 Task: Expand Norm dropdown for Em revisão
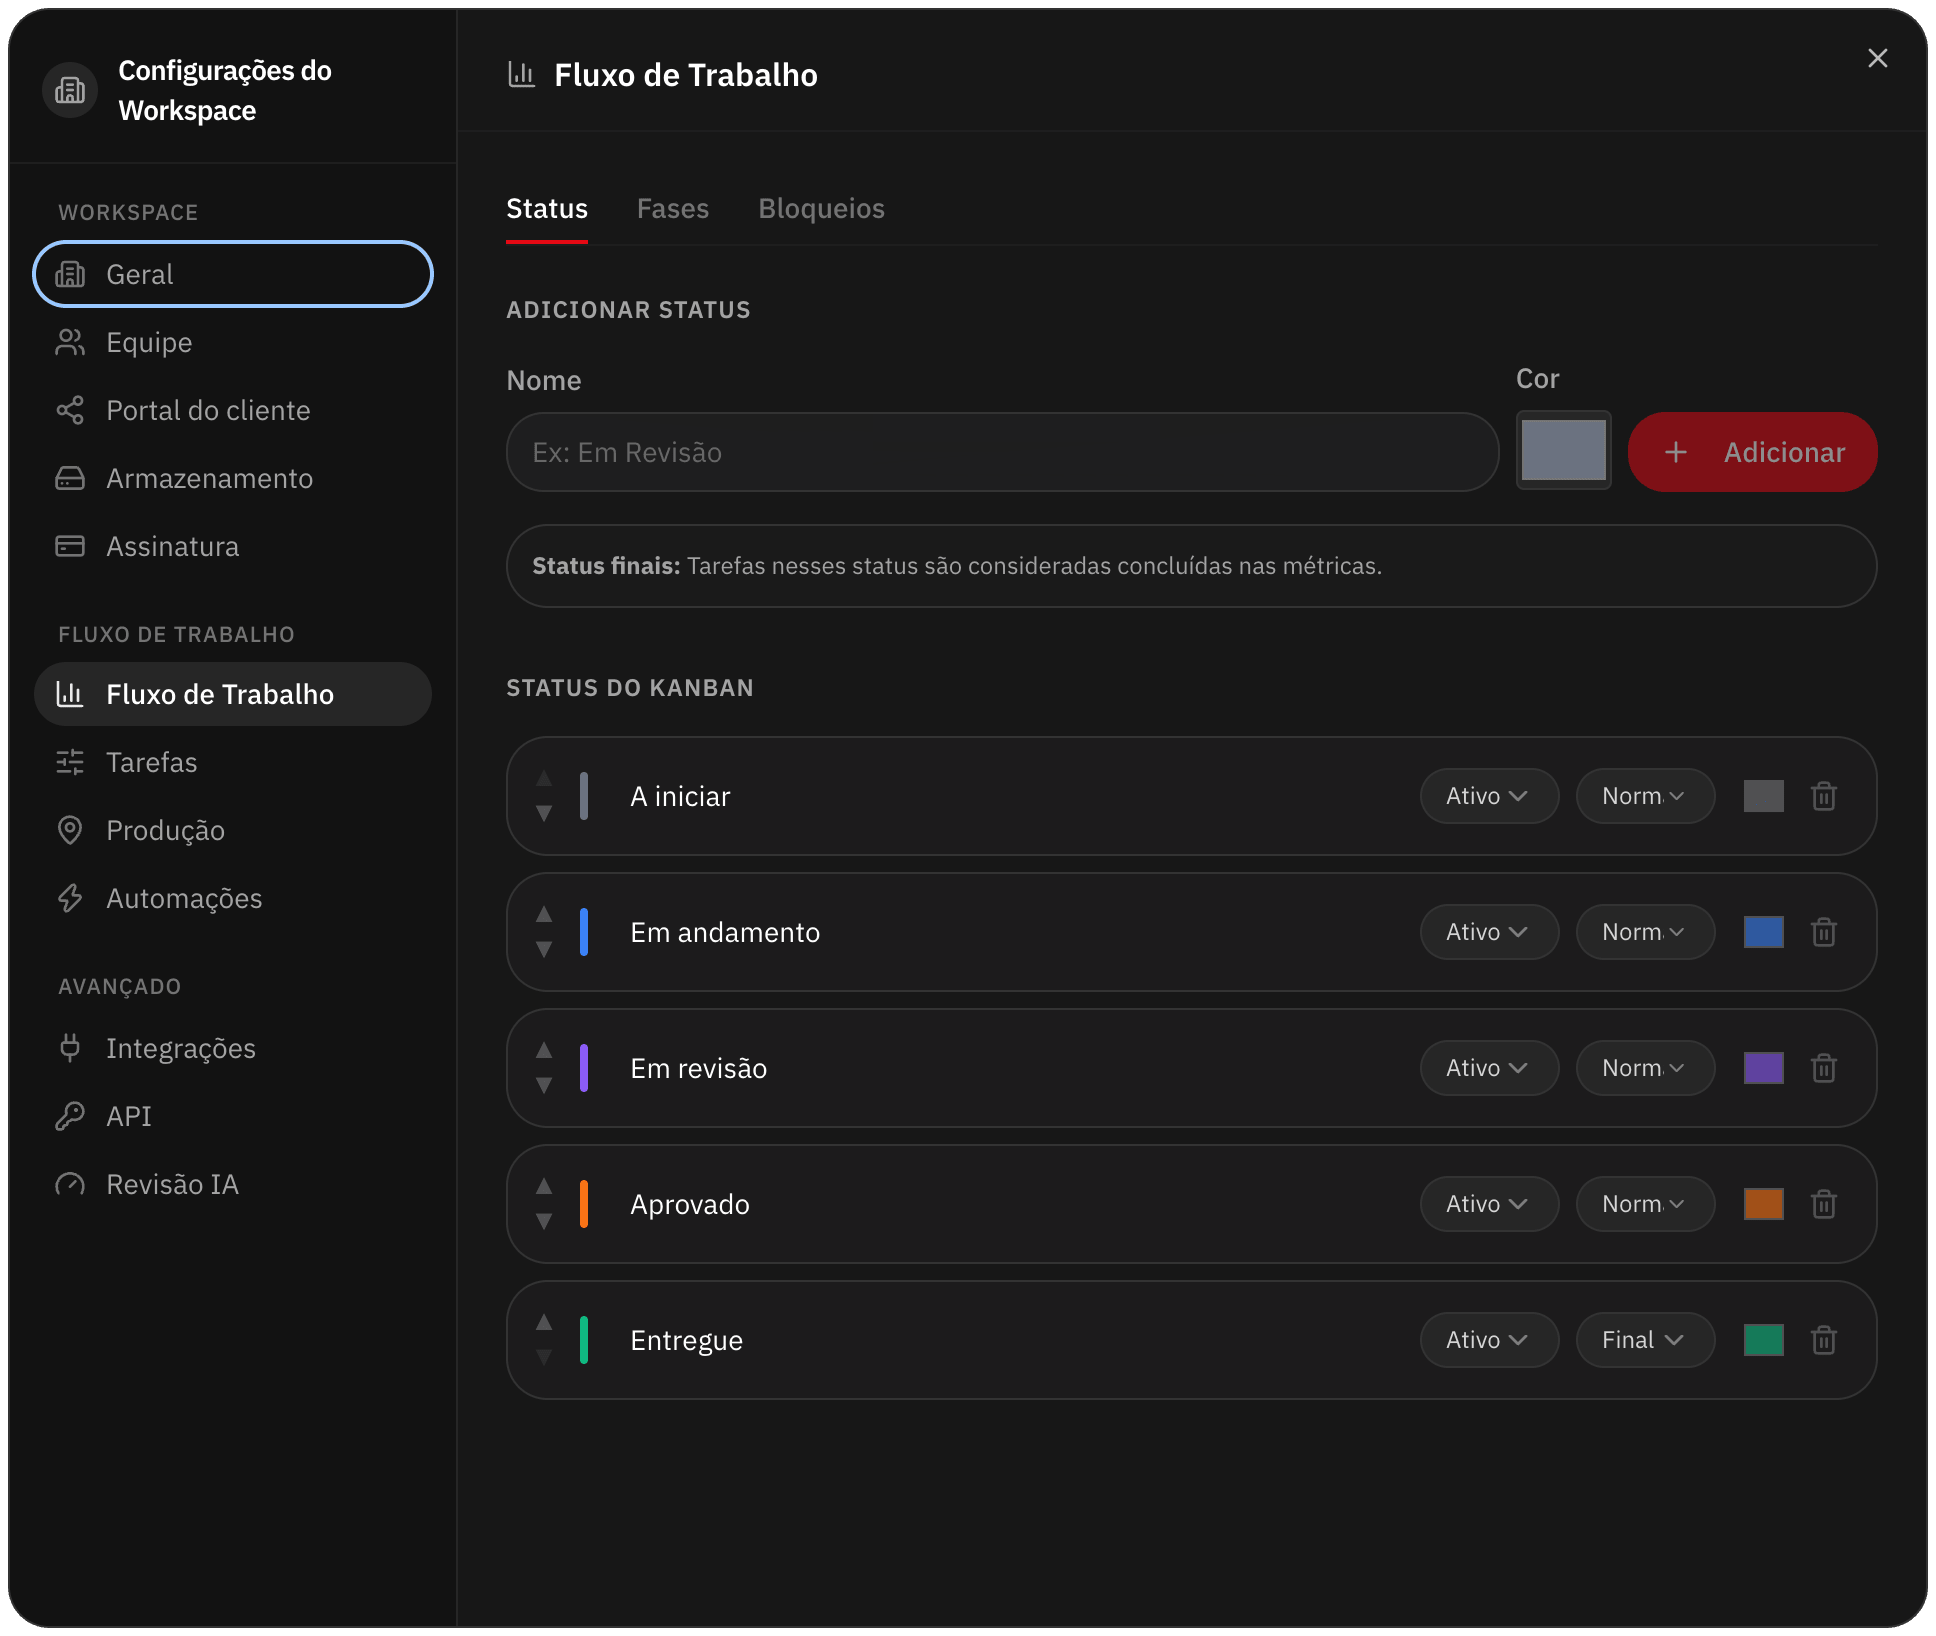1645,1068
